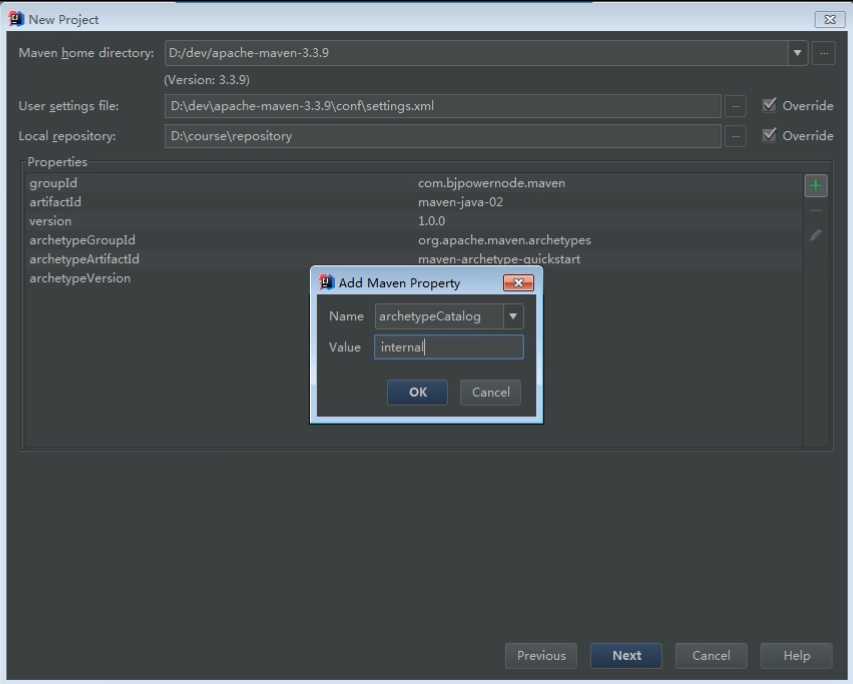Click value 1.0.0
The image size is (853, 684).
[x=431, y=221]
